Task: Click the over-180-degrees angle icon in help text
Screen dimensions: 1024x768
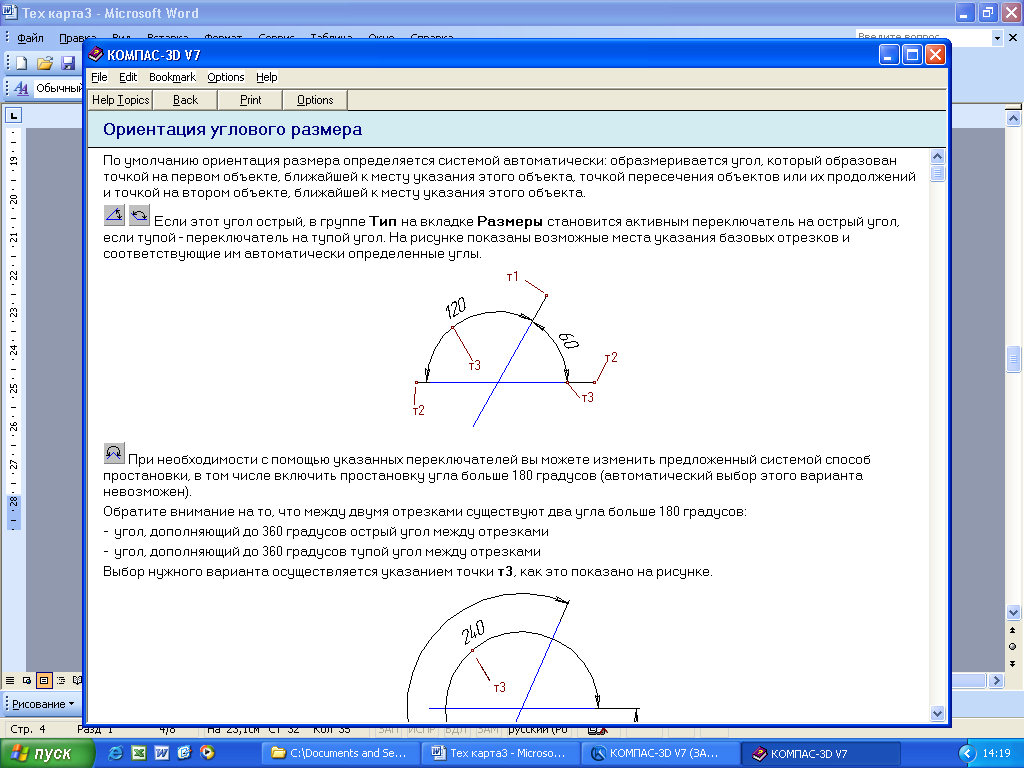Action: pyautogui.click(x=114, y=453)
